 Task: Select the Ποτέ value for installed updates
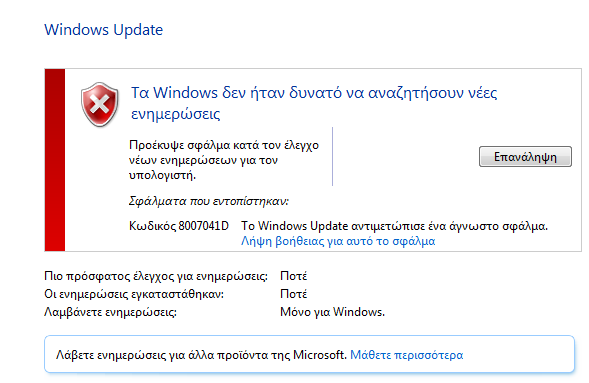point(293,294)
